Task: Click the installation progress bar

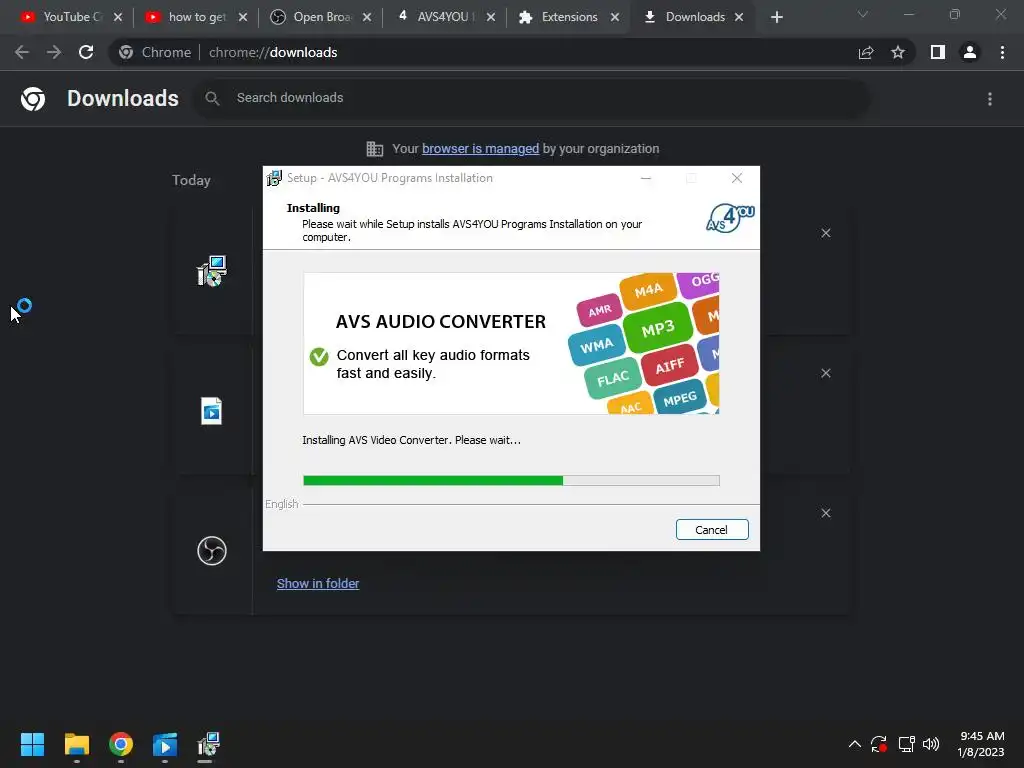Action: click(x=511, y=481)
